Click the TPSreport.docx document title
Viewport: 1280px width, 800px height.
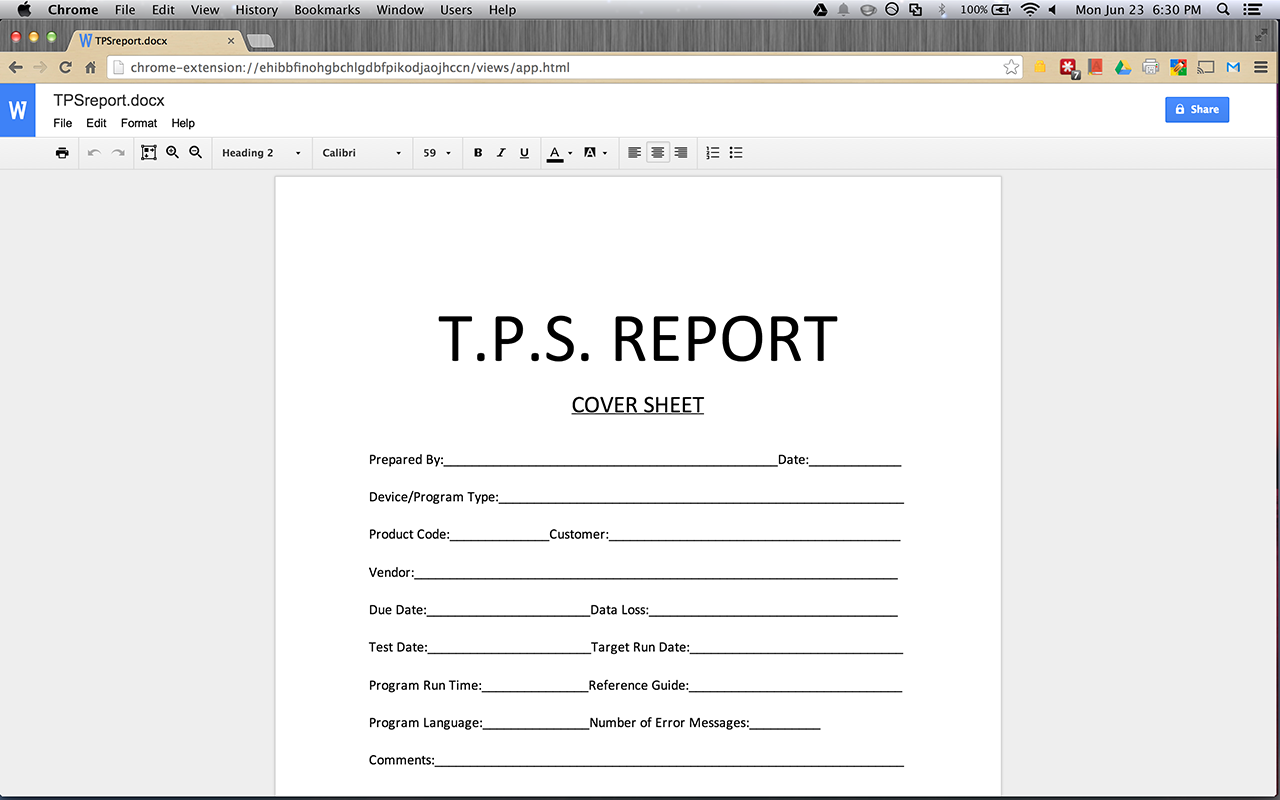click(109, 100)
